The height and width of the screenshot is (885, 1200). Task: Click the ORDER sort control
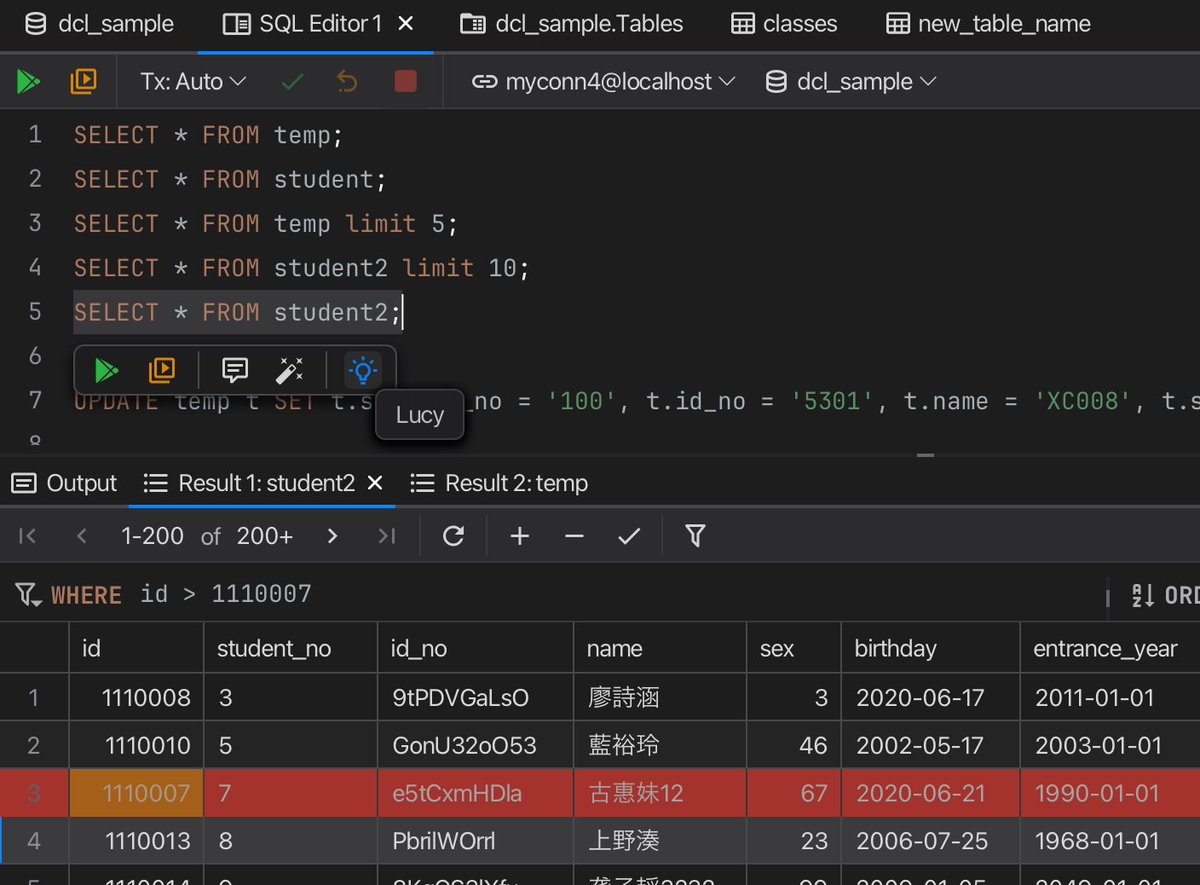tap(1165, 596)
